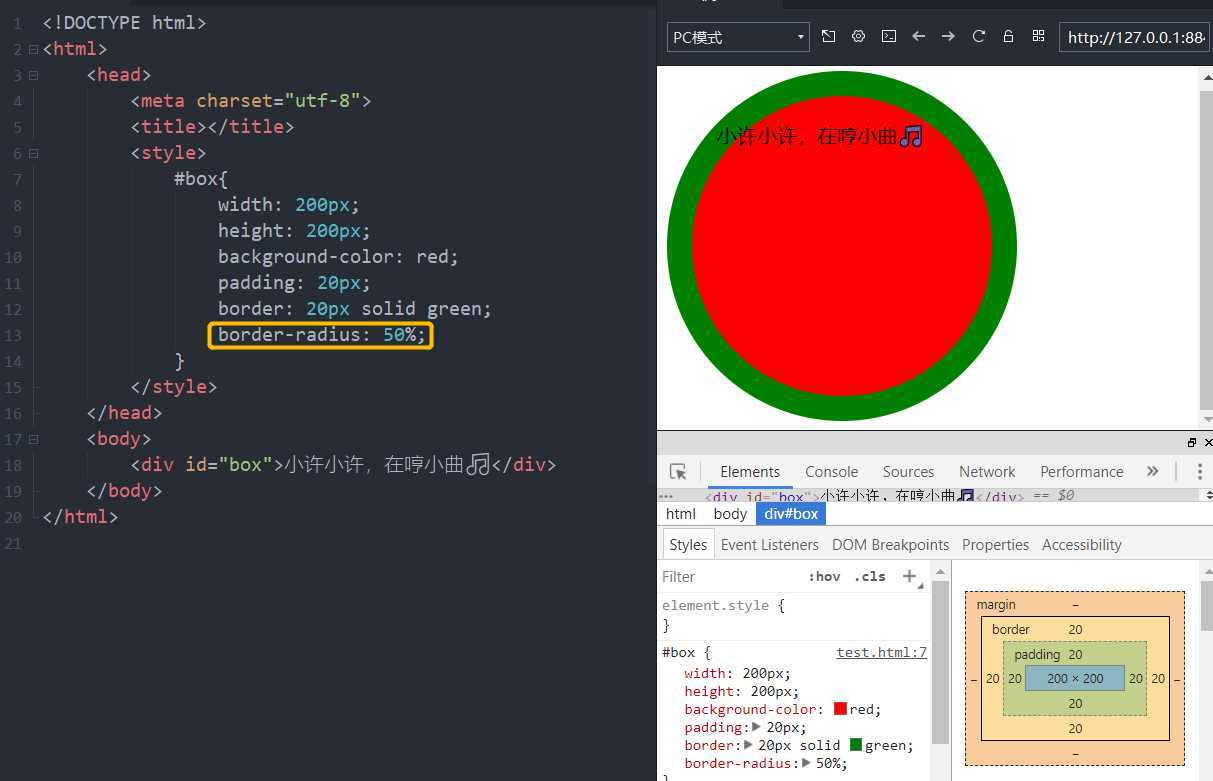Open the Sources tab
The height and width of the screenshot is (781, 1213).
(x=908, y=472)
